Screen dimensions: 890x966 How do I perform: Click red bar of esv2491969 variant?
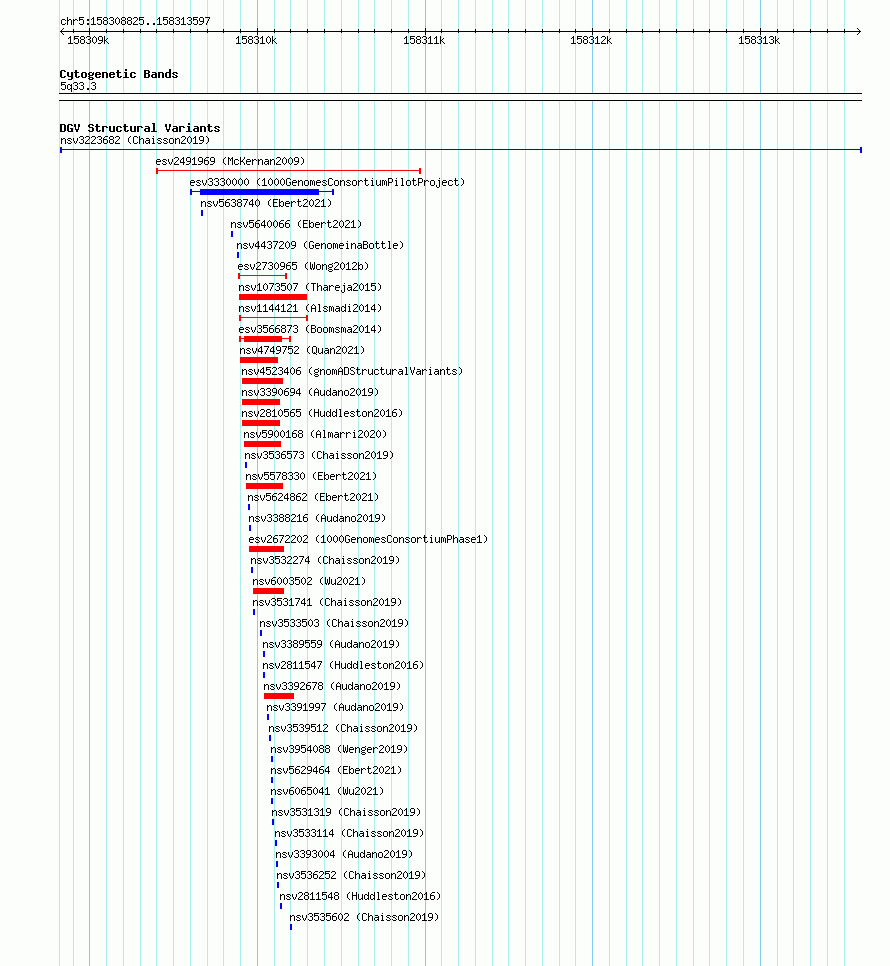click(288, 171)
